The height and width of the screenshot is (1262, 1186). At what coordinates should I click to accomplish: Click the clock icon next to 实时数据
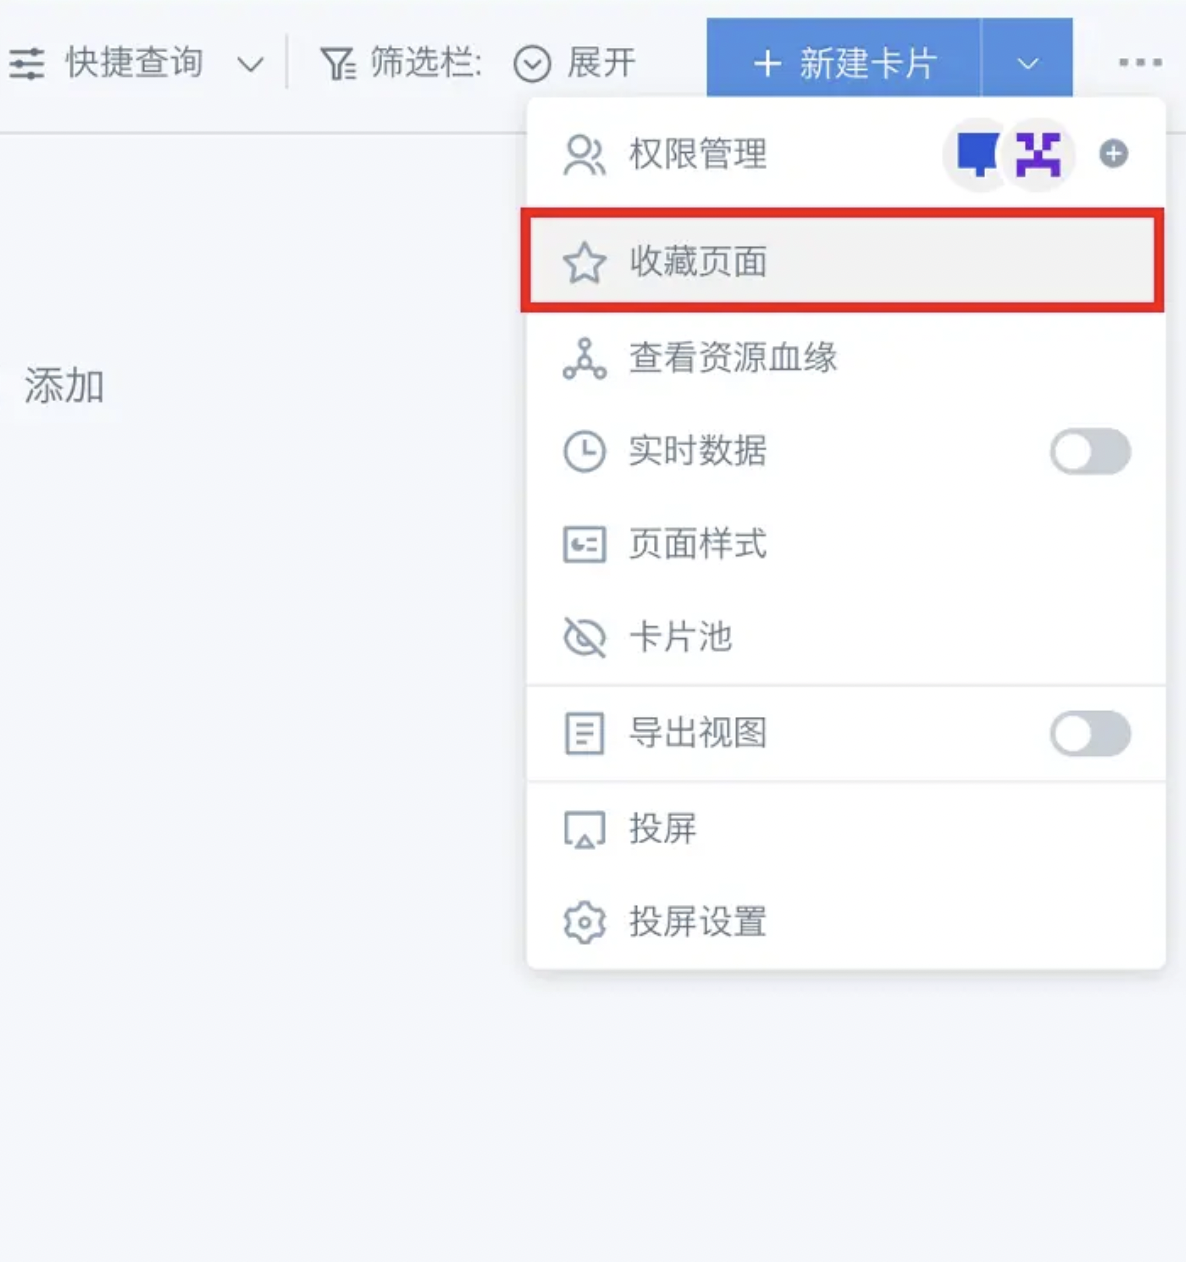pos(584,451)
